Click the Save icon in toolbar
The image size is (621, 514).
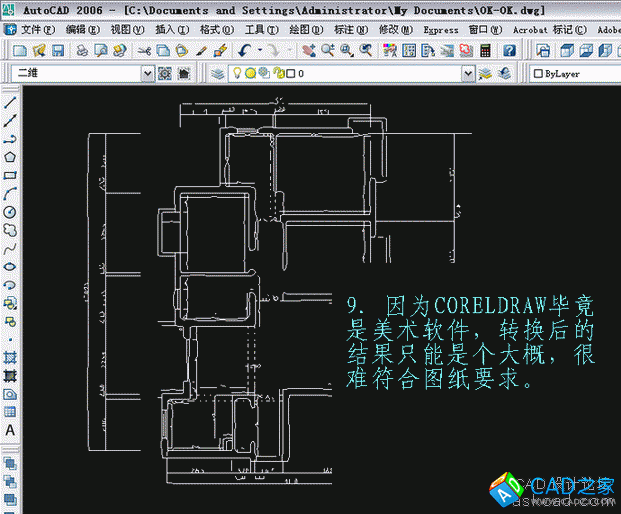tap(58, 50)
